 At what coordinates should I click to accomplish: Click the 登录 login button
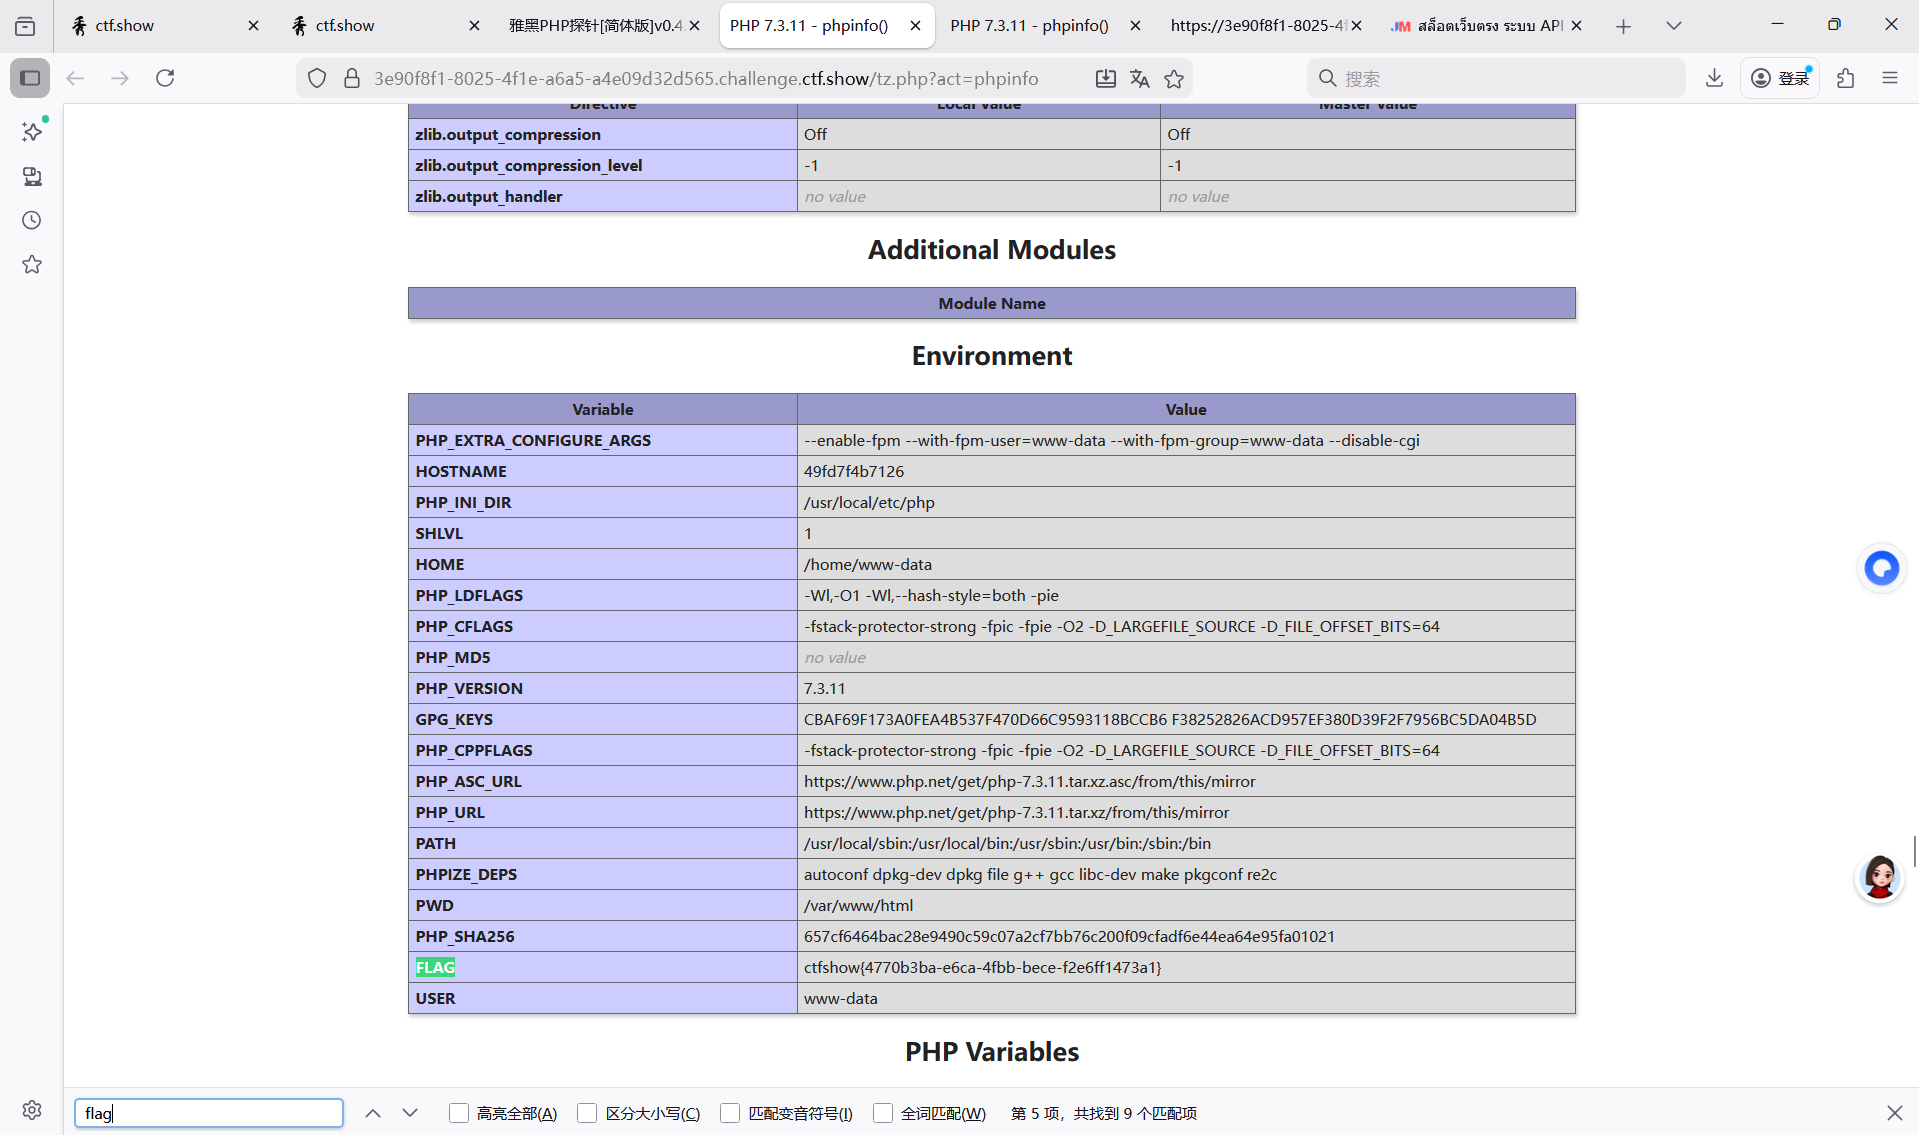[1781, 78]
